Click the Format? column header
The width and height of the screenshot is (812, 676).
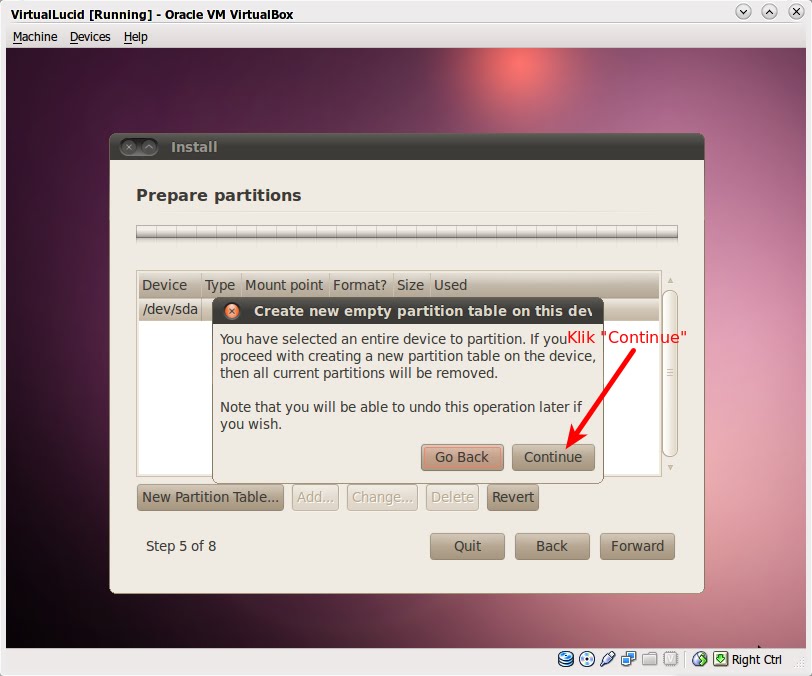click(x=360, y=285)
